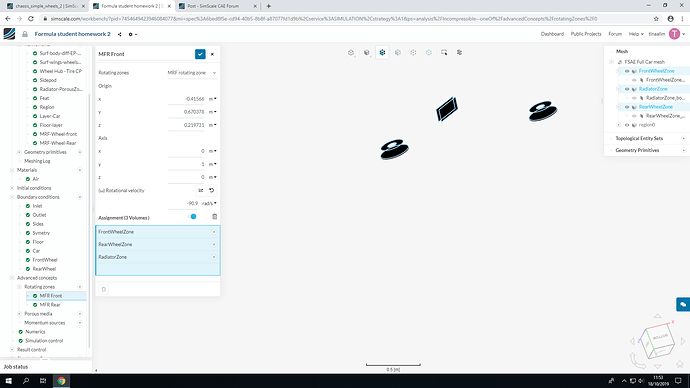
Task: Select the Inlet boundary condition
Action: (x=37, y=206)
